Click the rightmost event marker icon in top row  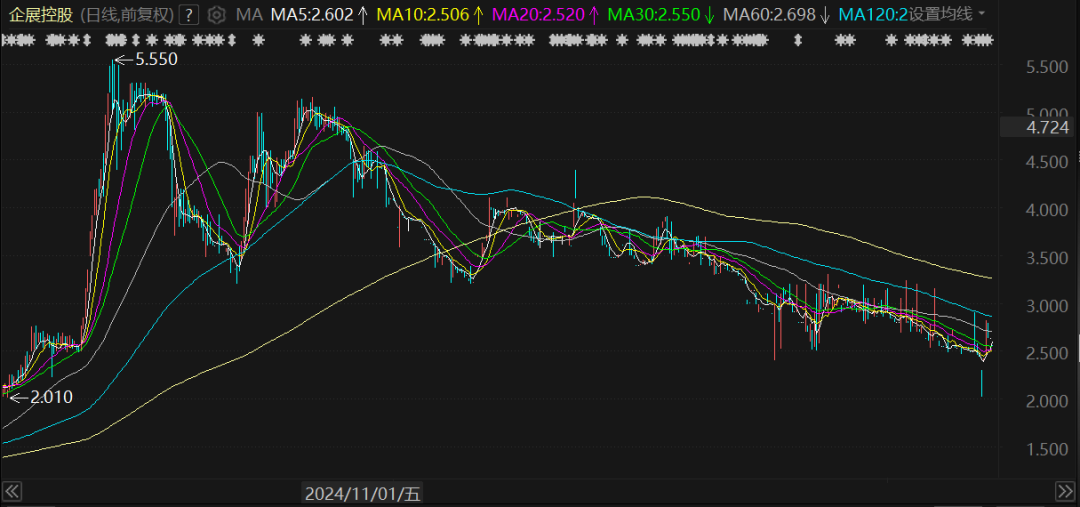[x=988, y=40]
